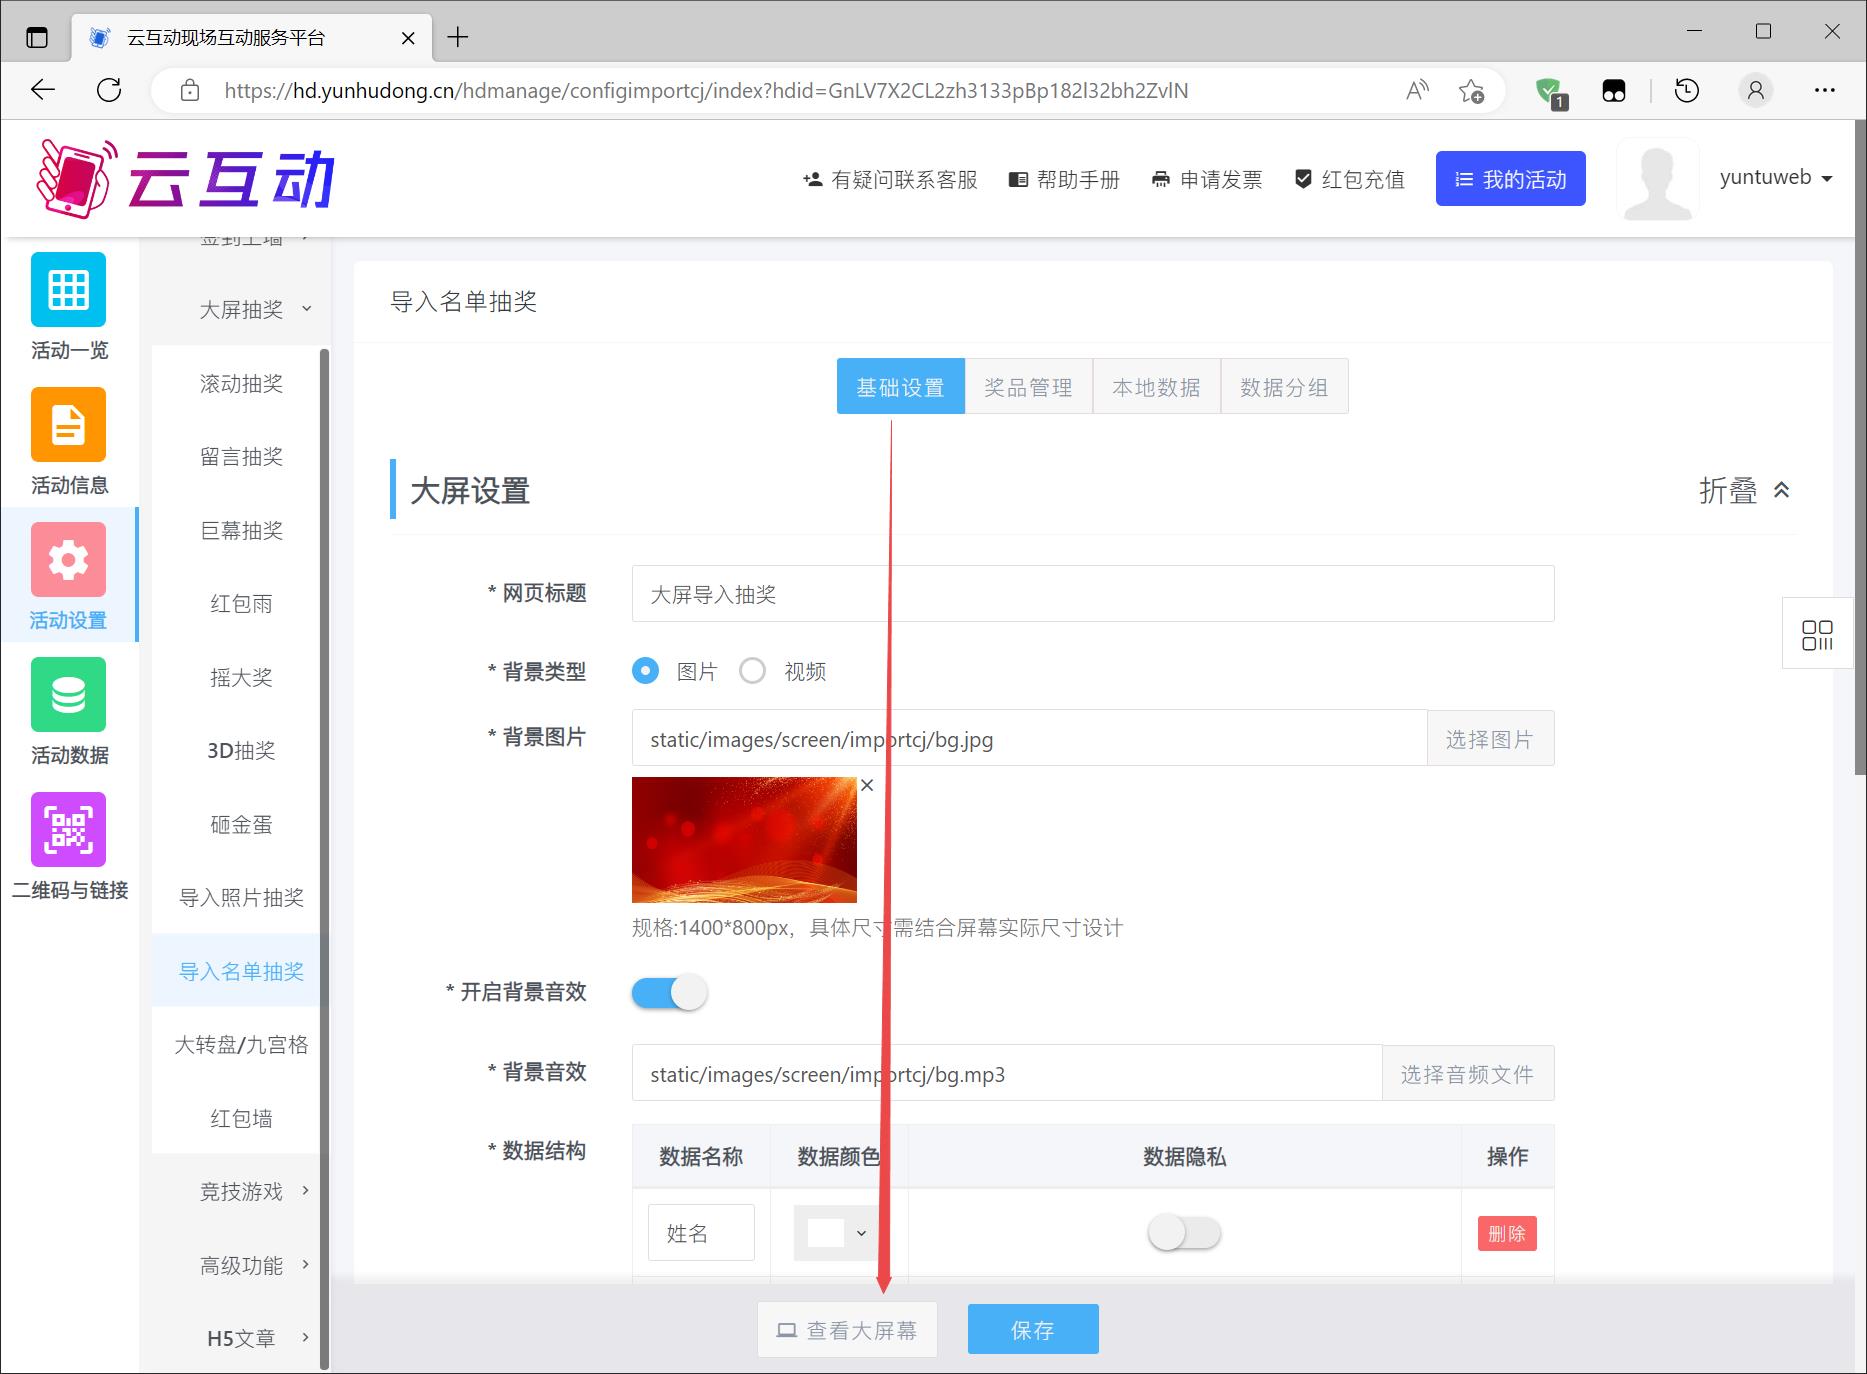Refresh the browser page

109,90
